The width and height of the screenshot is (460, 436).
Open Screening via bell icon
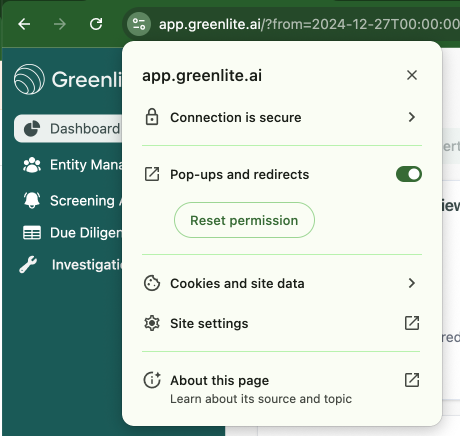(32, 200)
